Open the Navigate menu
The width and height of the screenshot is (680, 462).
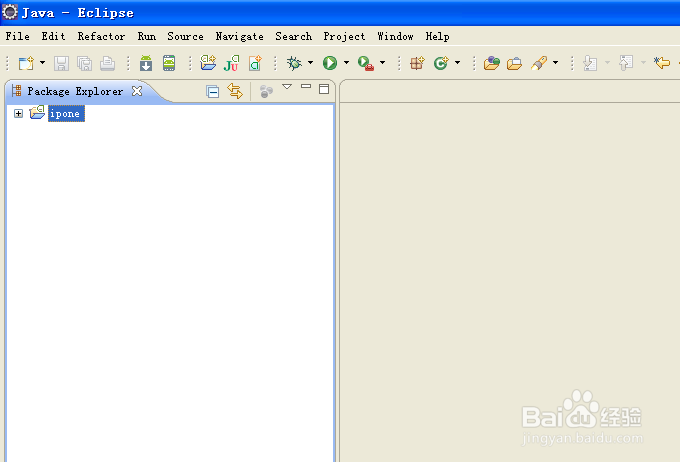[239, 36]
